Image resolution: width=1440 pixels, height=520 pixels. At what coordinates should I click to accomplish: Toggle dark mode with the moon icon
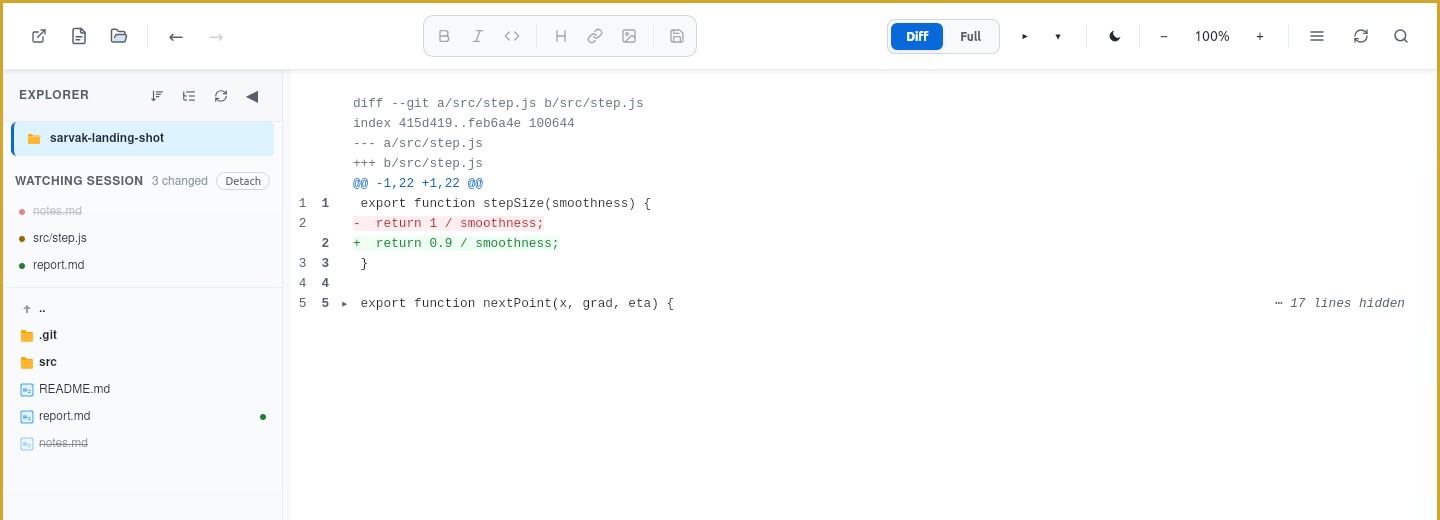point(1115,36)
